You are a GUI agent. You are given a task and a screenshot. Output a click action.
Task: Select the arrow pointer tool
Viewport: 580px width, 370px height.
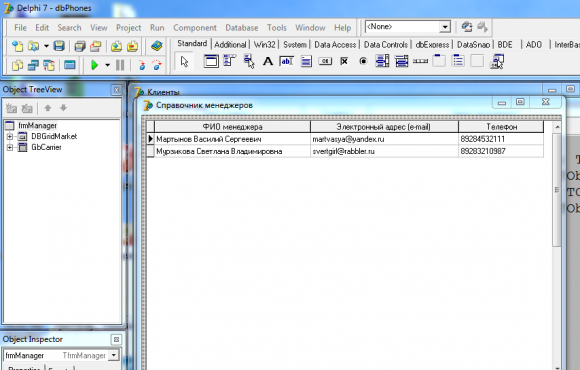pos(184,61)
